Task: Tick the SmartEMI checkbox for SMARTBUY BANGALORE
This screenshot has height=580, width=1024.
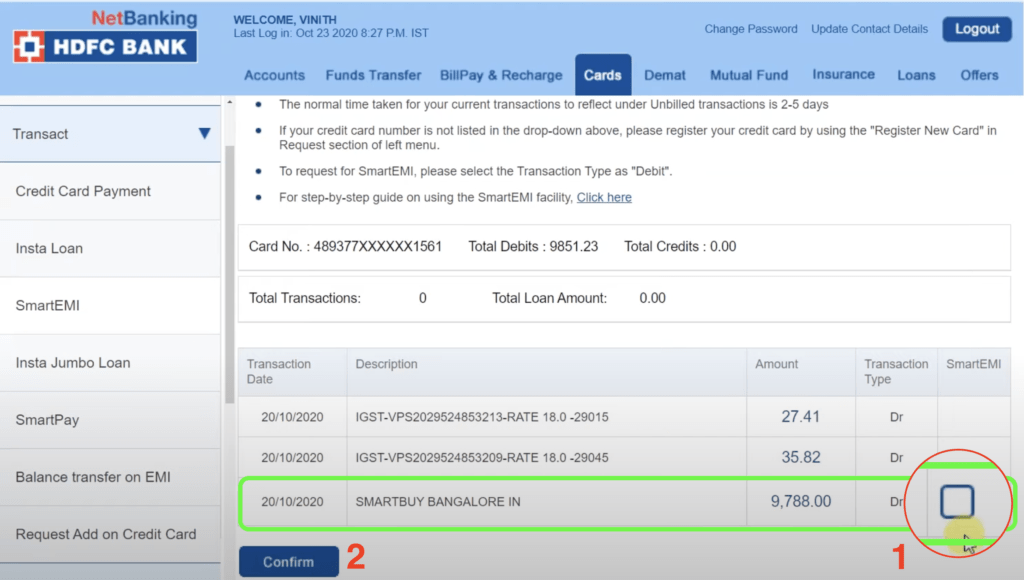Action: [x=957, y=502]
